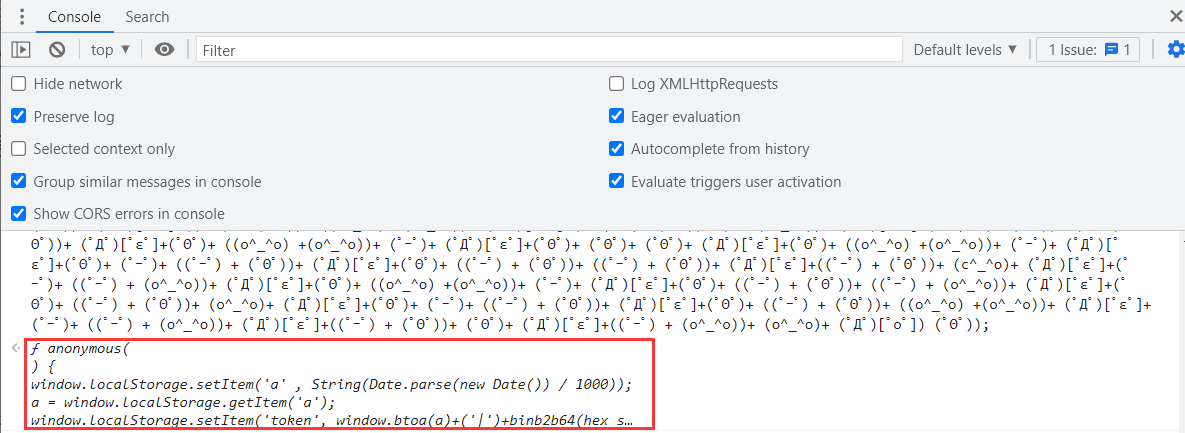Viewport: 1185px width, 433px height.
Task: Clear console with the block icon
Action: [57, 49]
